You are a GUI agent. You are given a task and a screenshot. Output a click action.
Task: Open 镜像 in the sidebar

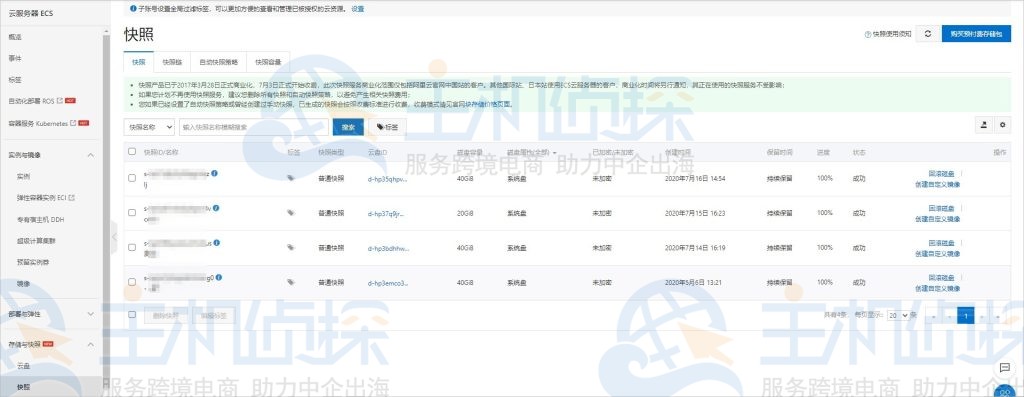point(24,283)
